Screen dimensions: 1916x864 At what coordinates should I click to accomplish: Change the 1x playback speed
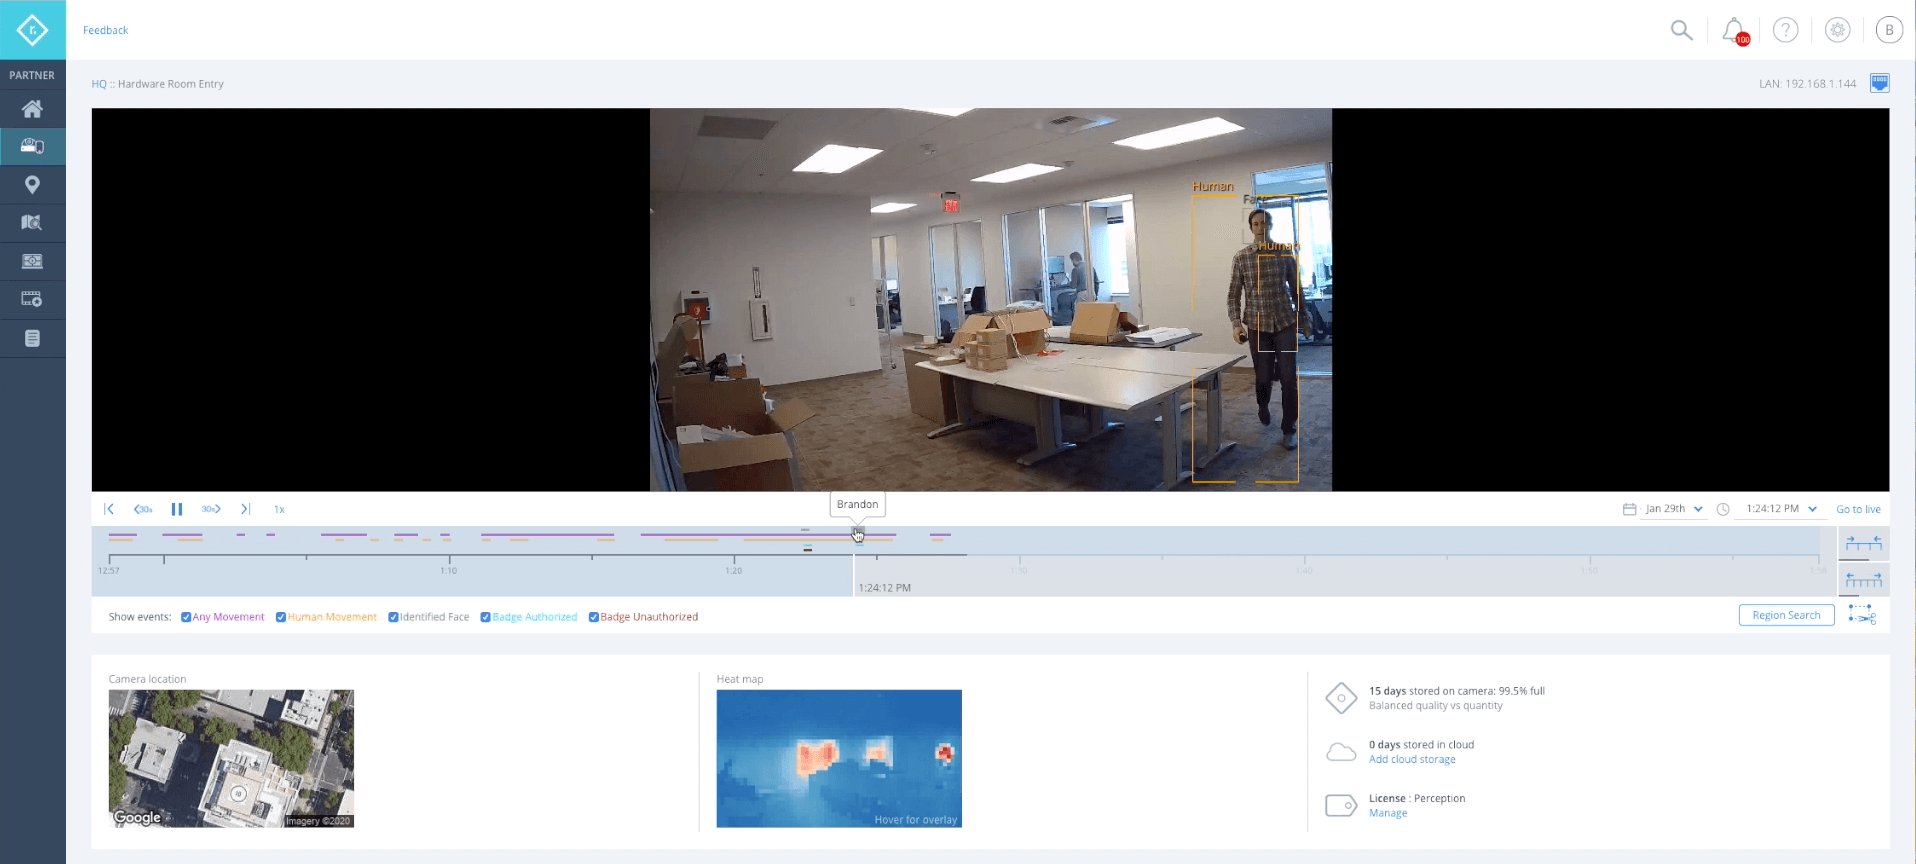(279, 509)
